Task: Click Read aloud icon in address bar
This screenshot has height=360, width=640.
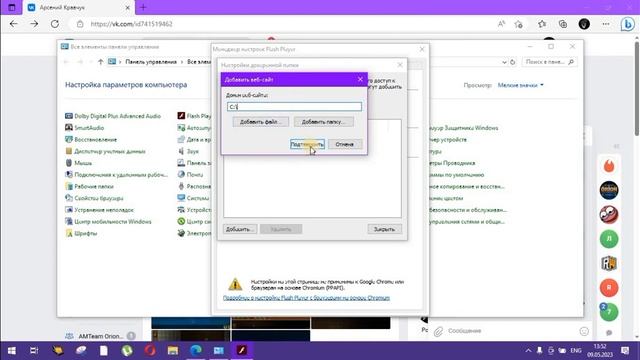Action: [501, 24]
